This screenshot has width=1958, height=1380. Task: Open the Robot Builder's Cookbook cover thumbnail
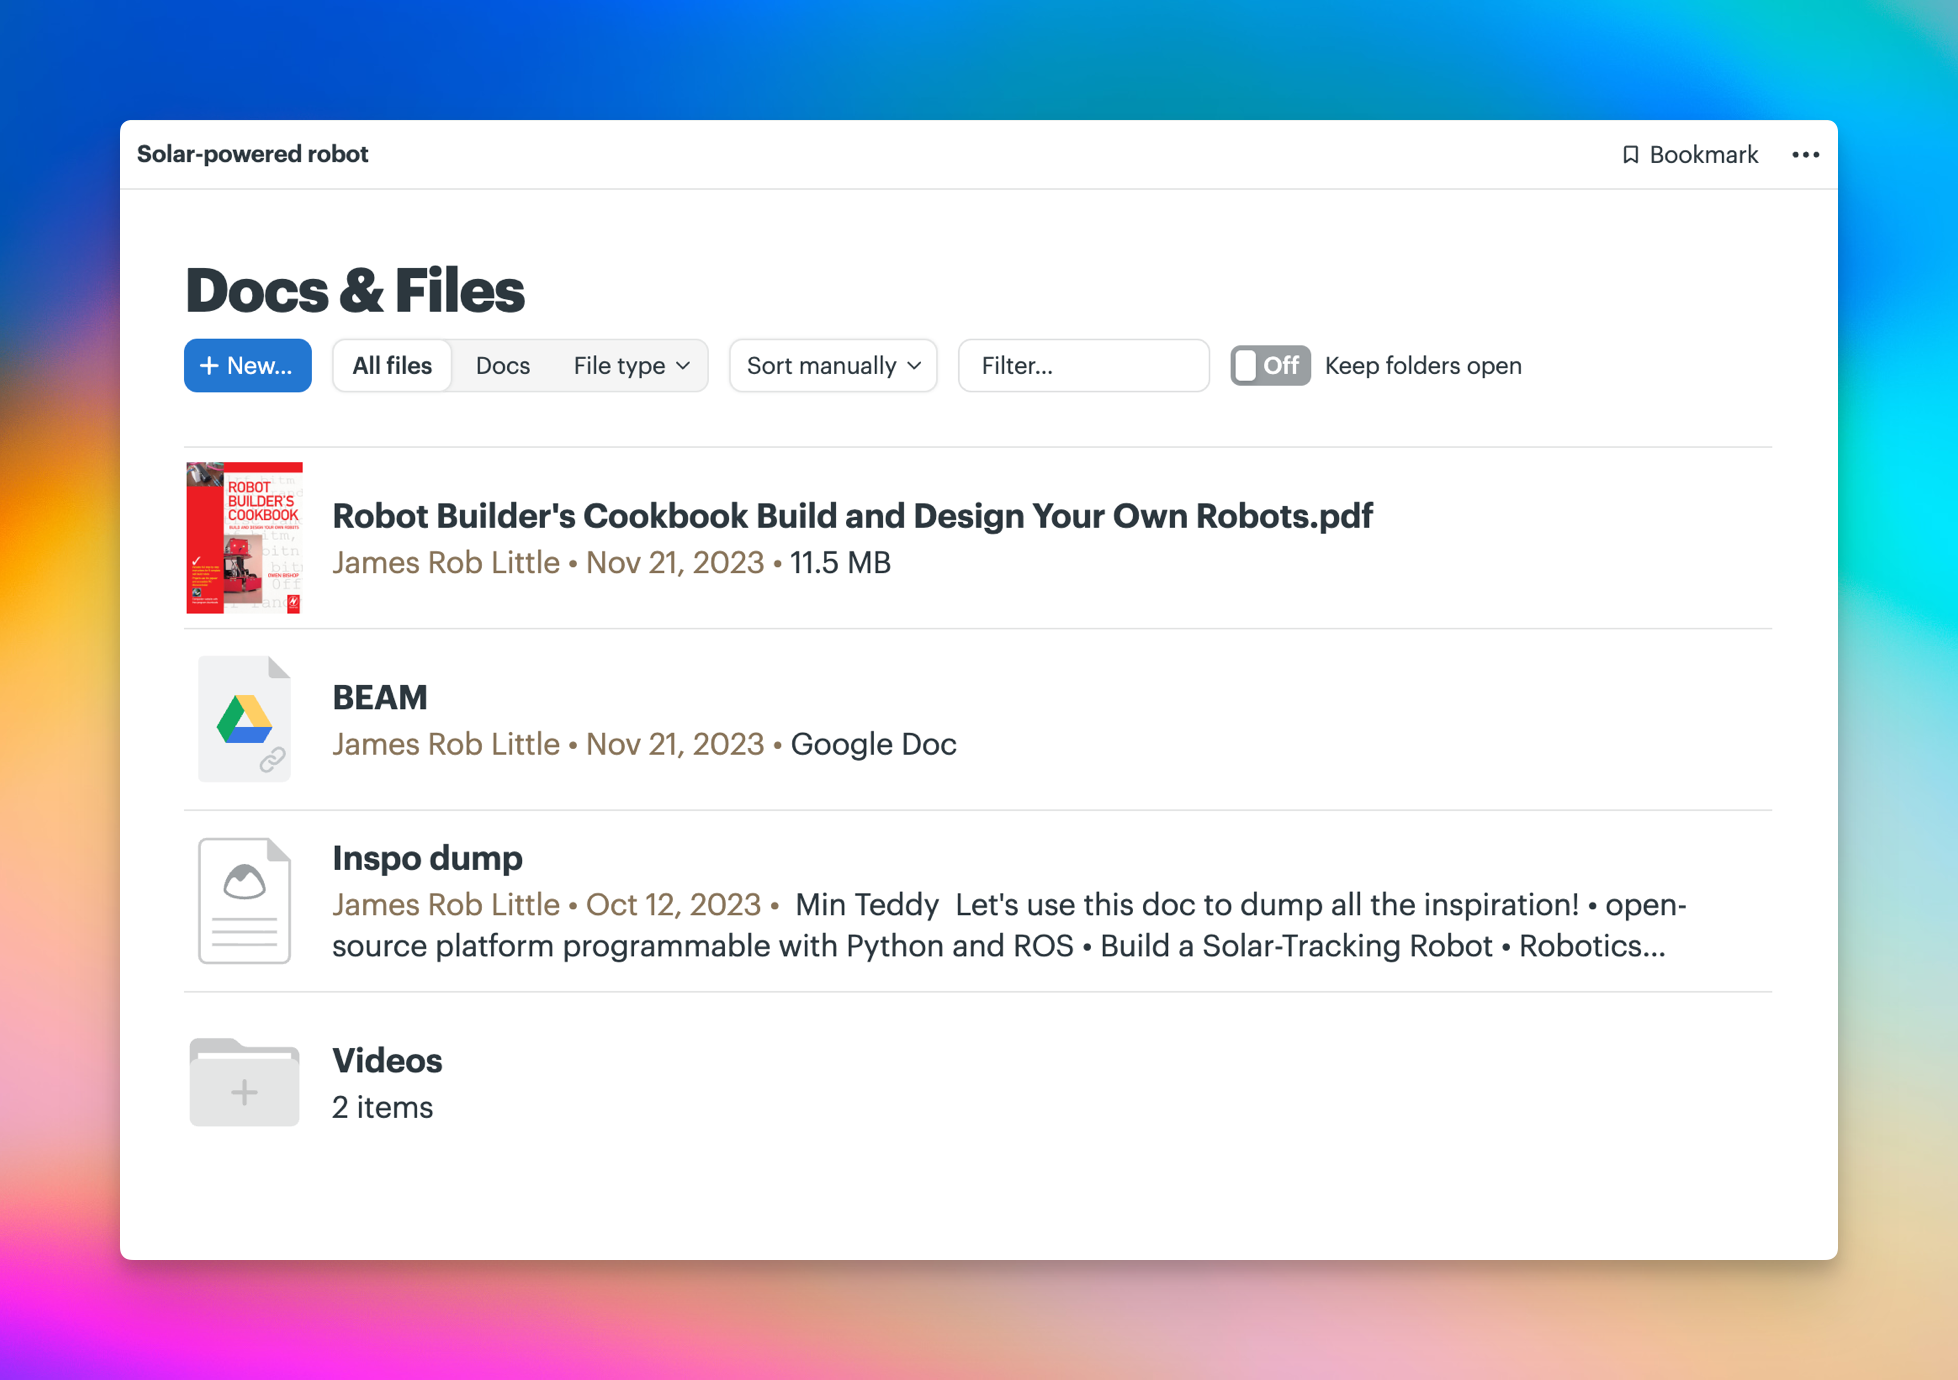pos(244,538)
